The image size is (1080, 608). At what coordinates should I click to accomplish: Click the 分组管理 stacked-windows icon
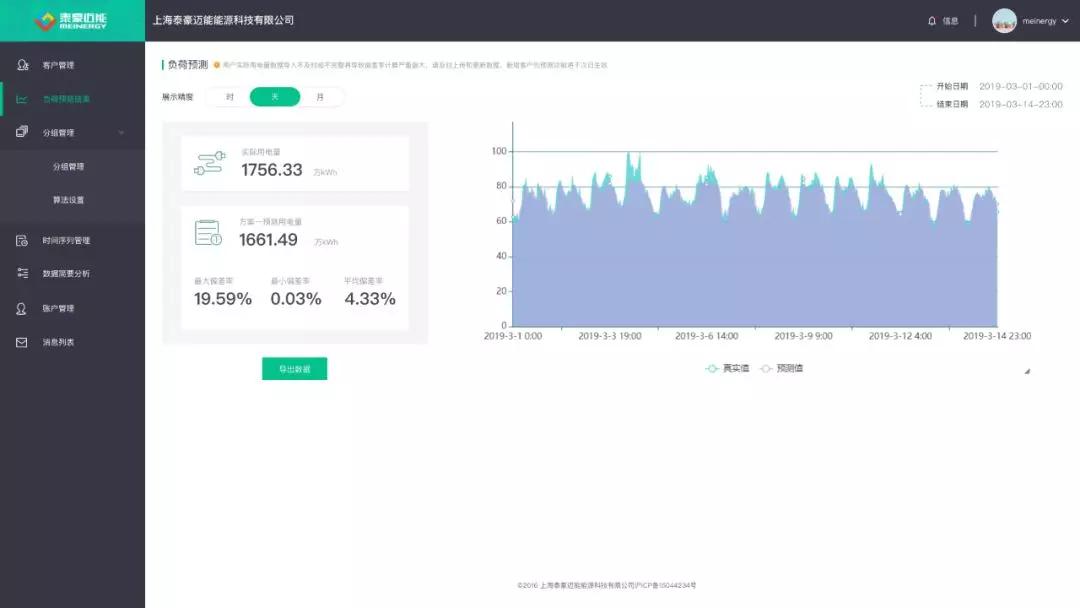point(22,132)
